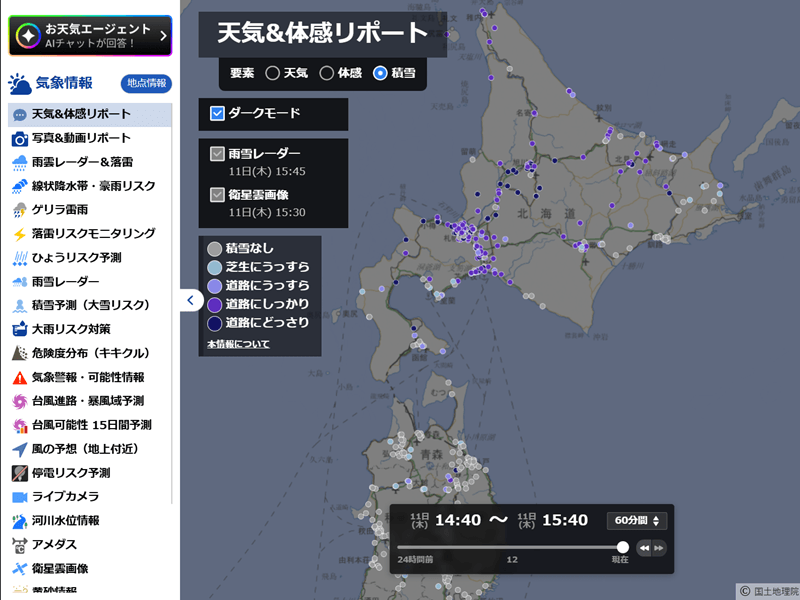Screen dimensions: 800x600
Task: Select the 天気 radio button
Action: [272, 73]
